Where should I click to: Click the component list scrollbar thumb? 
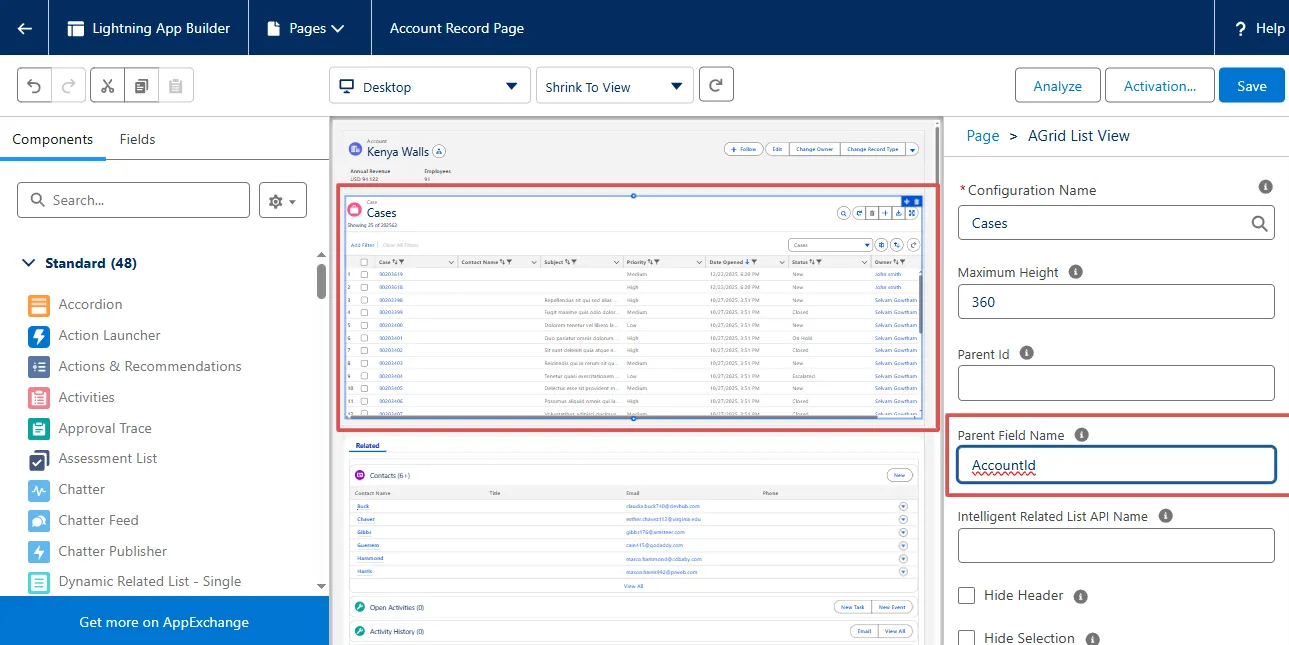[321, 281]
